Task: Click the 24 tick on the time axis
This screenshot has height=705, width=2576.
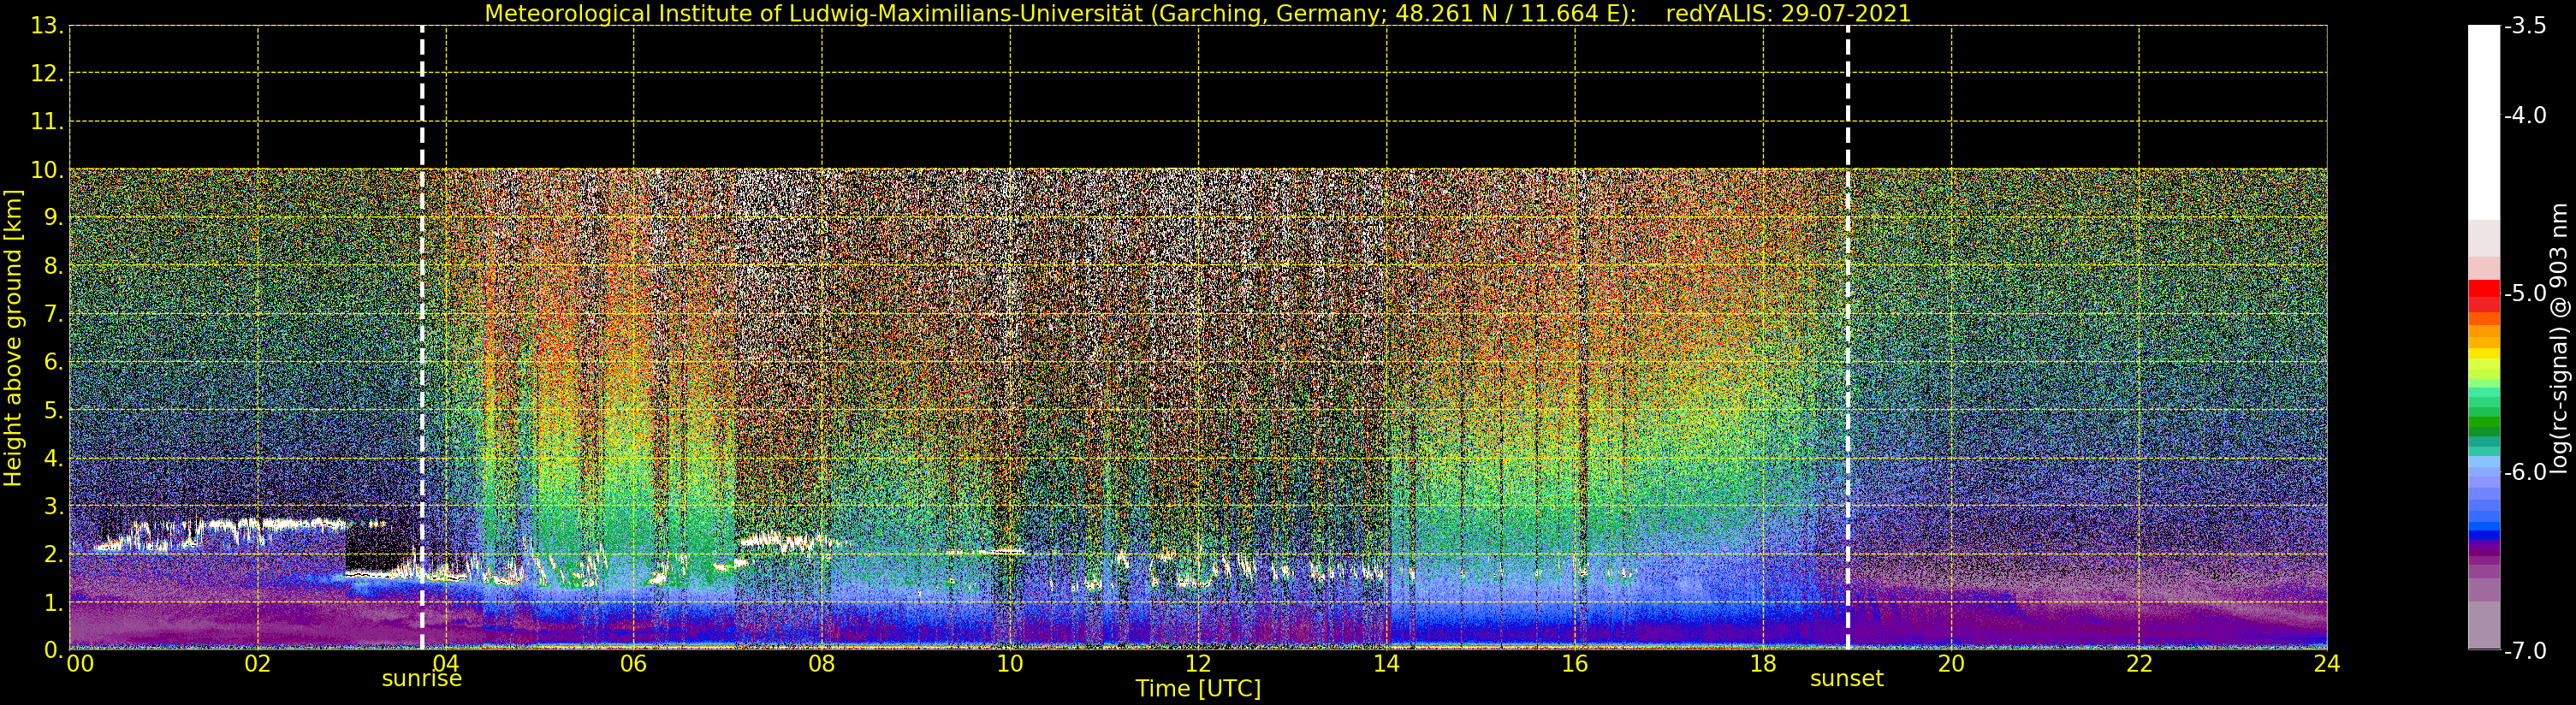Action: click(x=2326, y=664)
